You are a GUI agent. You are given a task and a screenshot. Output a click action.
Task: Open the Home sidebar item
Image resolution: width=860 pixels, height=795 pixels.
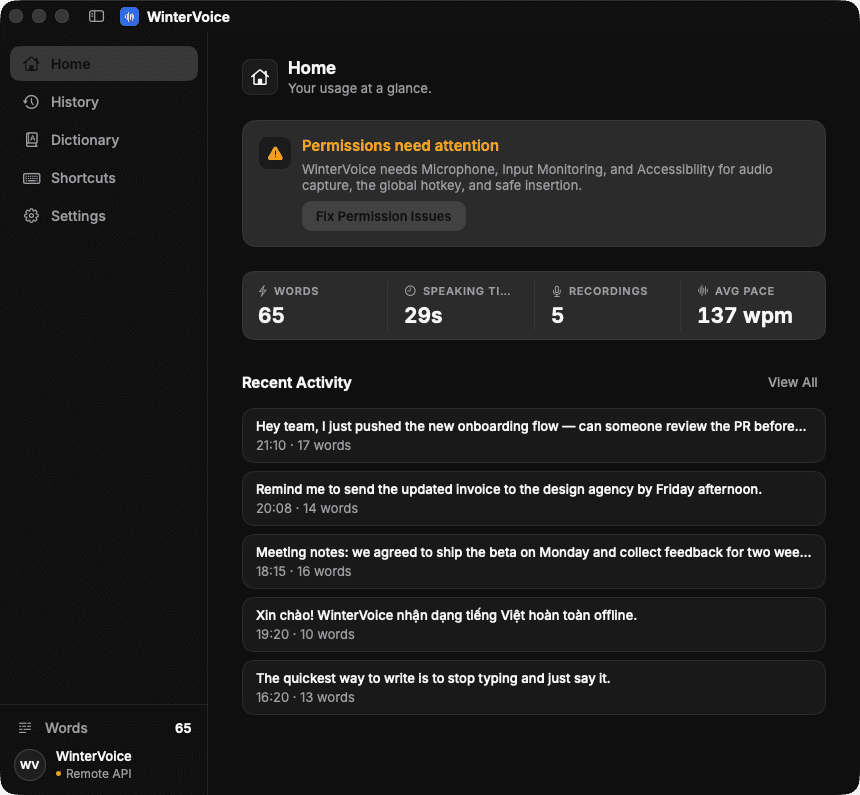tap(104, 64)
